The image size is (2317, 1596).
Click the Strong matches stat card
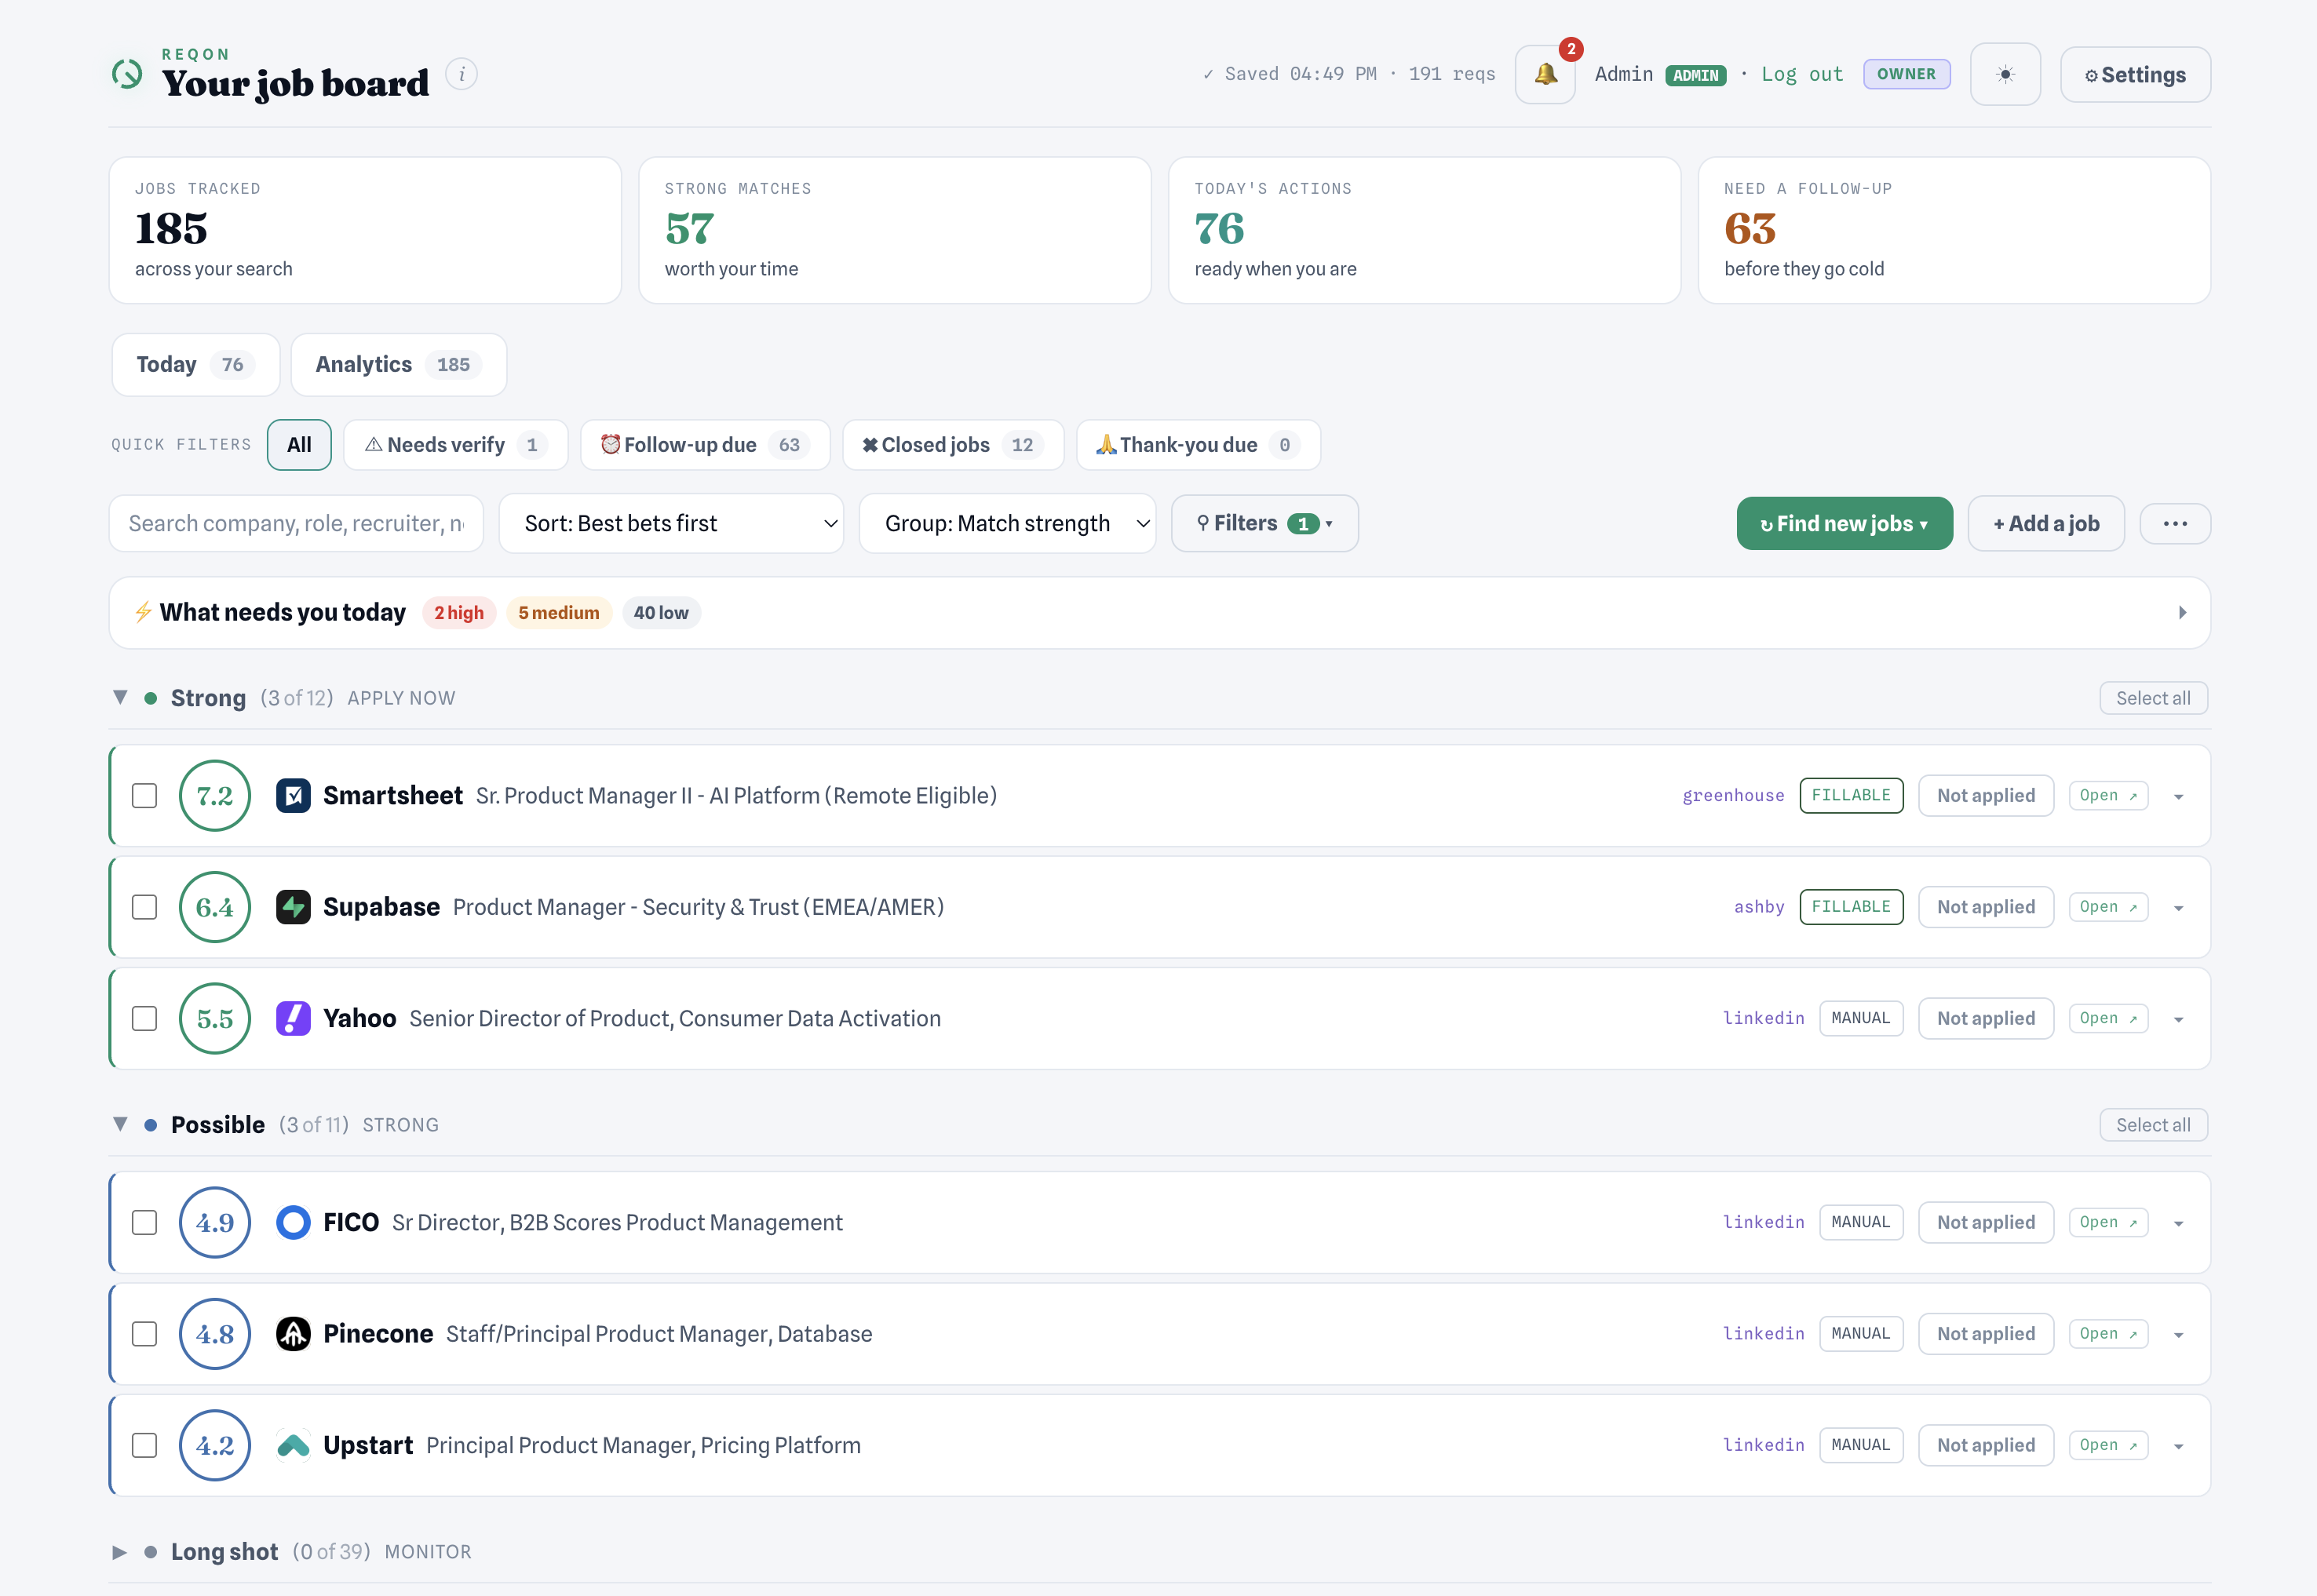pos(894,230)
